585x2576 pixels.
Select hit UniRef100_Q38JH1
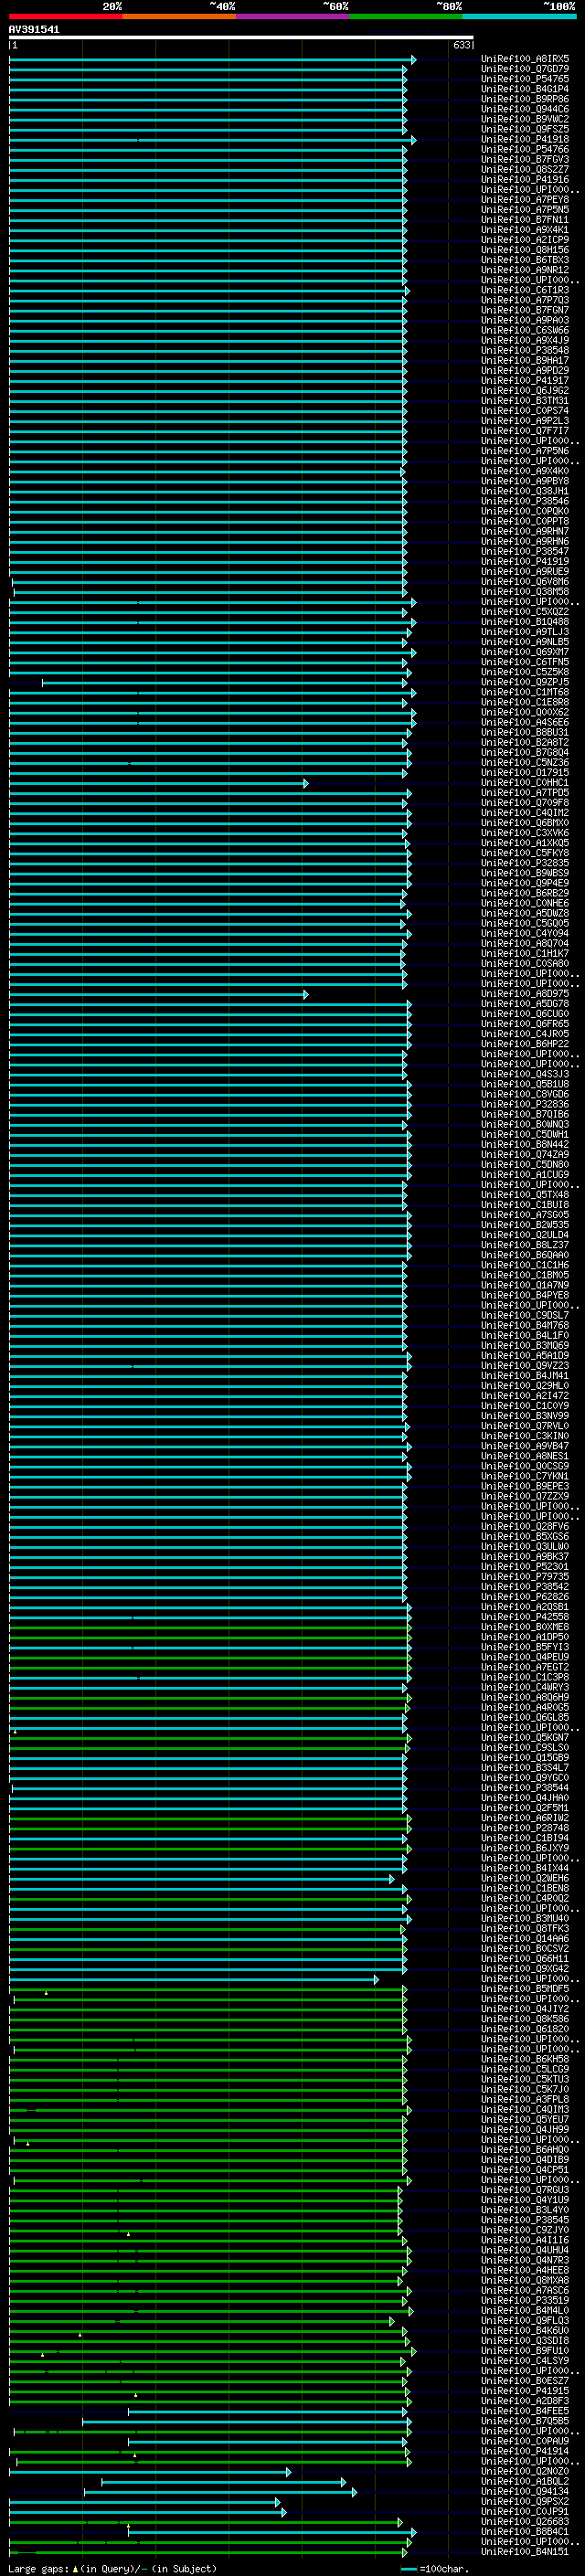coord(525,492)
